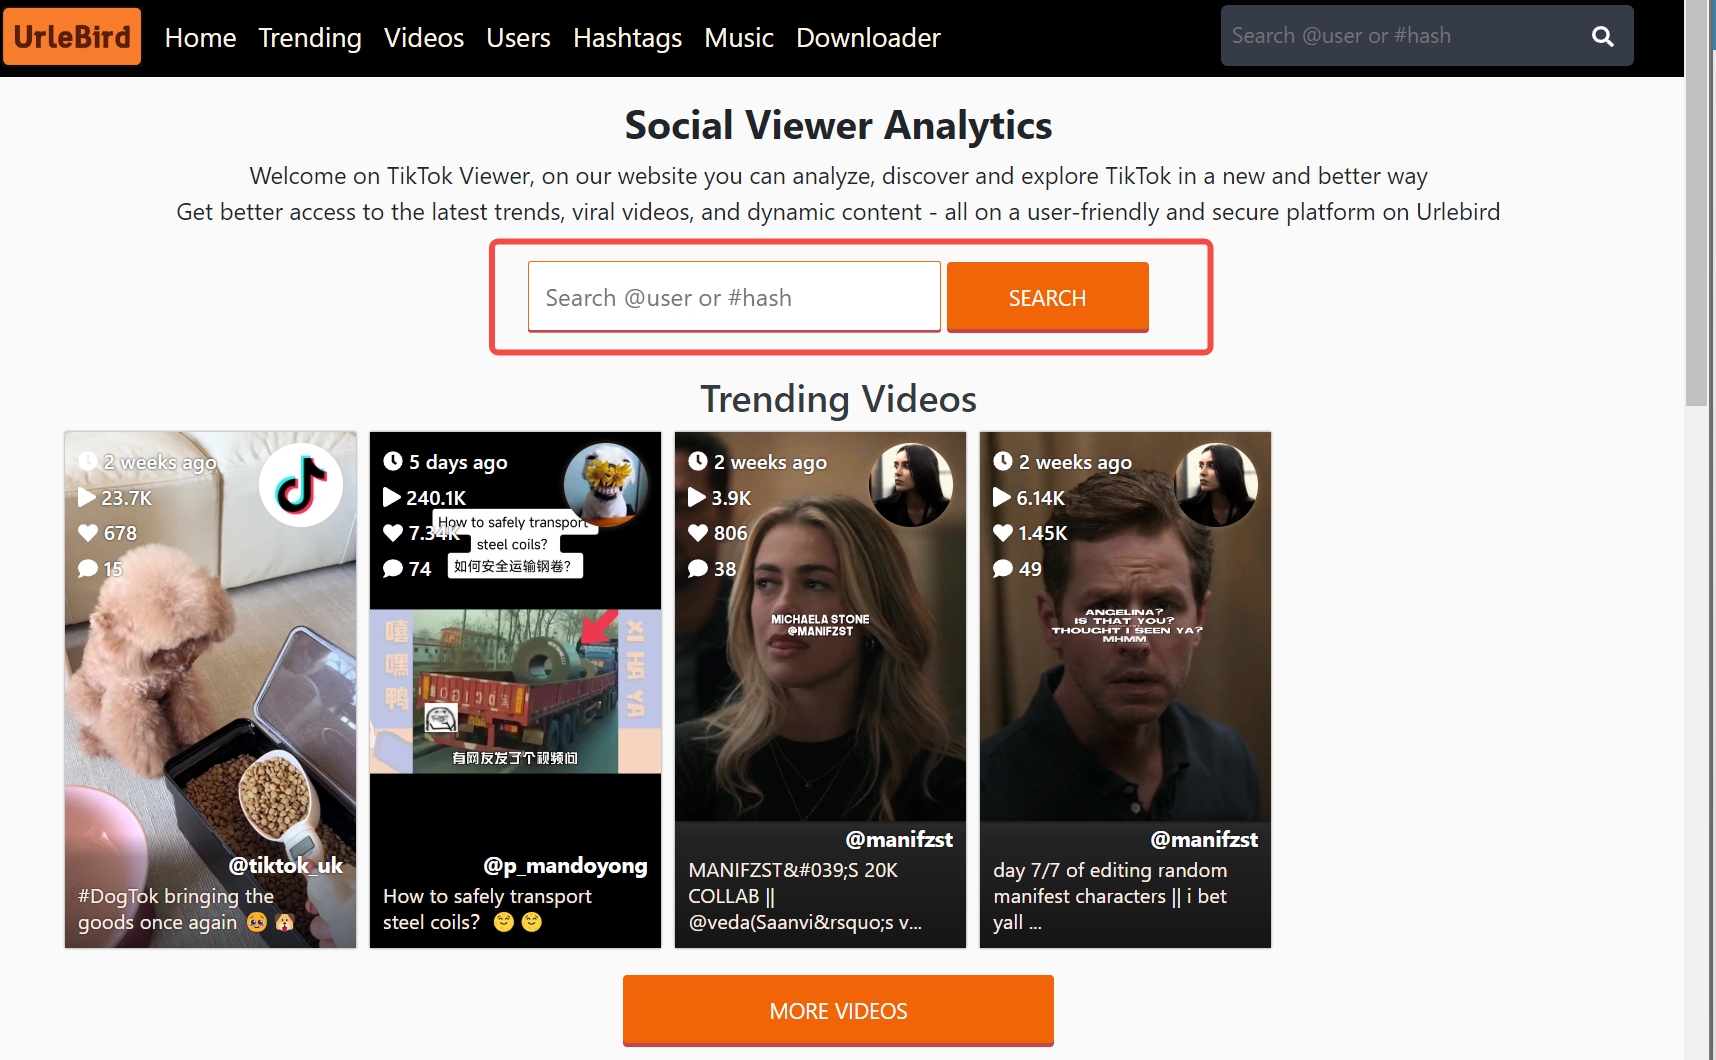Open the Music page
Viewport: 1716px width, 1060px height.
[x=739, y=38]
